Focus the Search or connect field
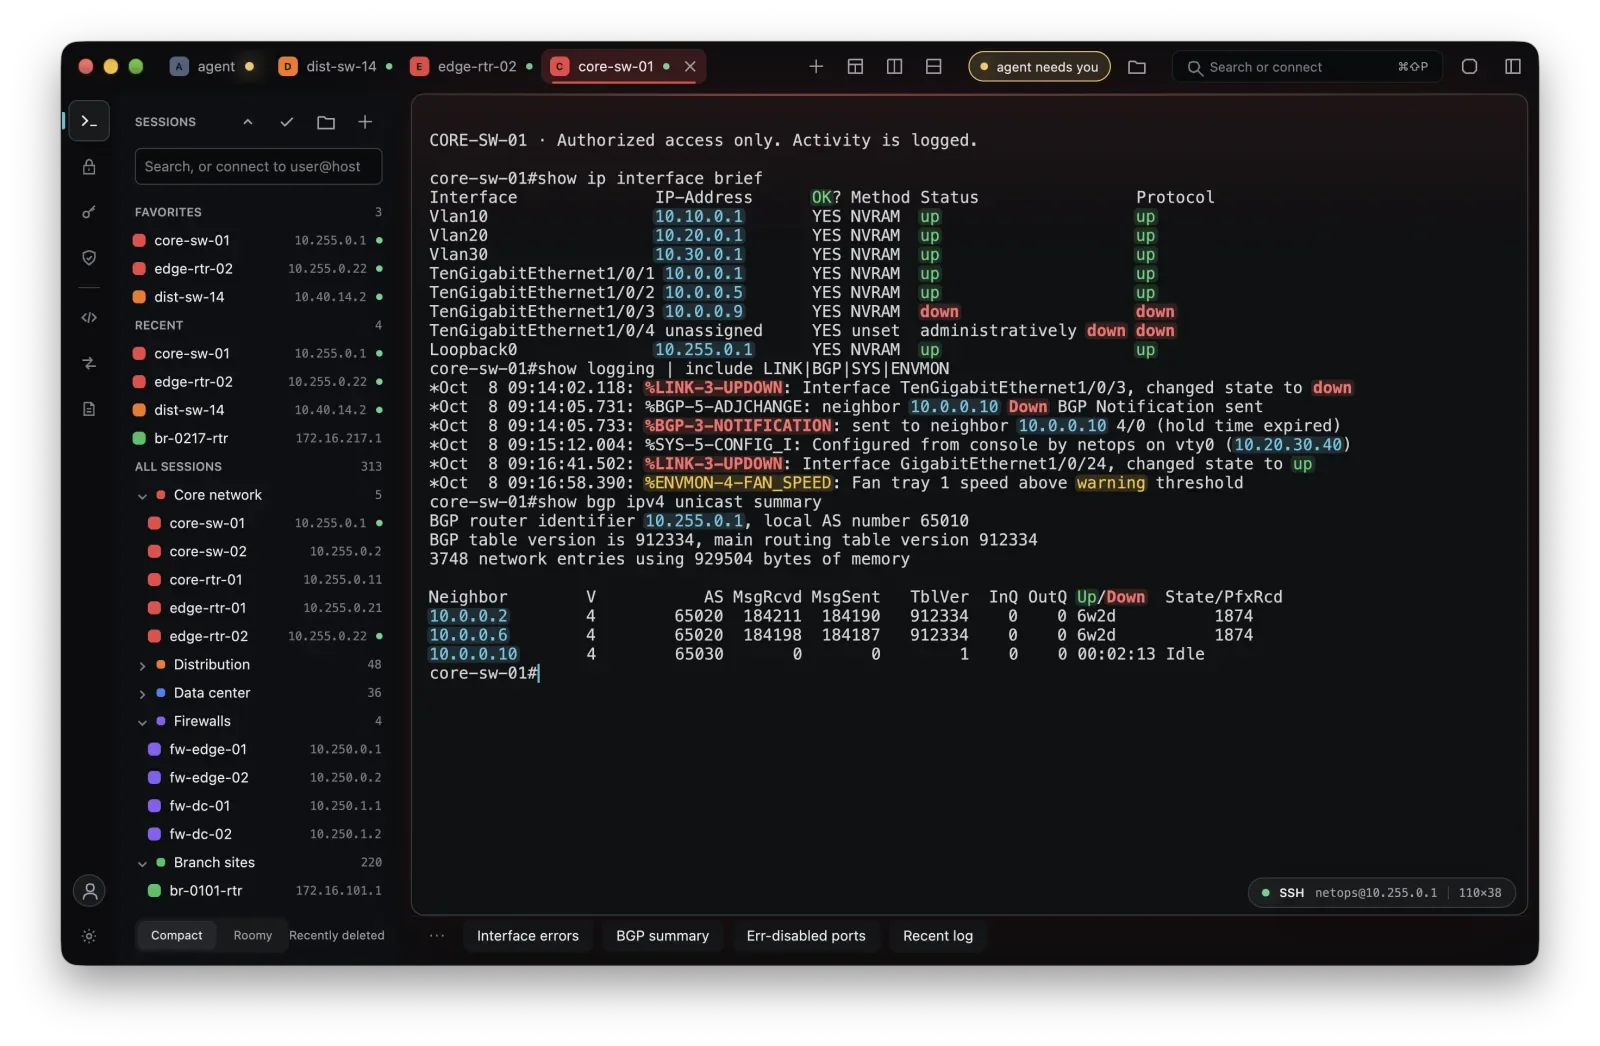The height and width of the screenshot is (1046, 1600). (x=1307, y=67)
